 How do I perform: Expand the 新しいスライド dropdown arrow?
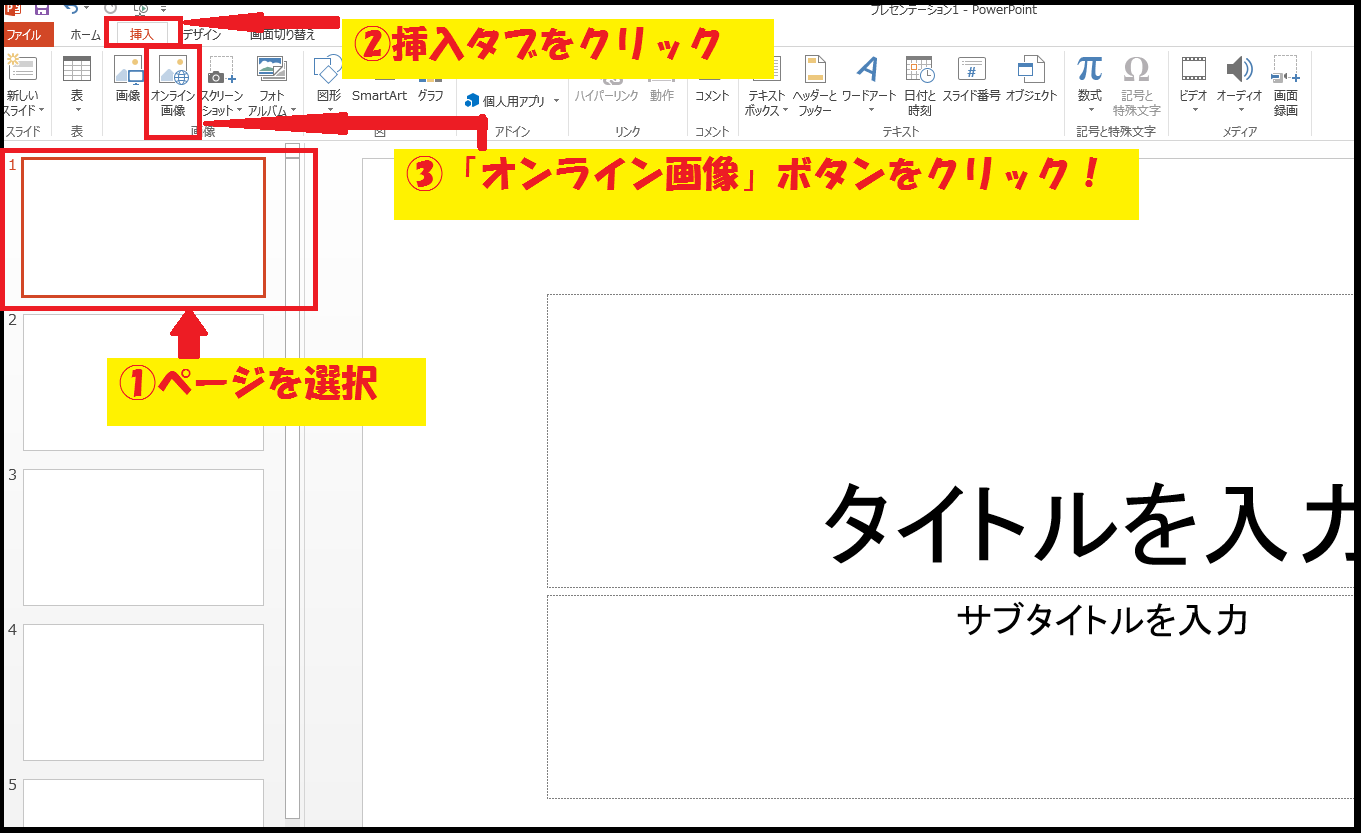tap(41, 111)
